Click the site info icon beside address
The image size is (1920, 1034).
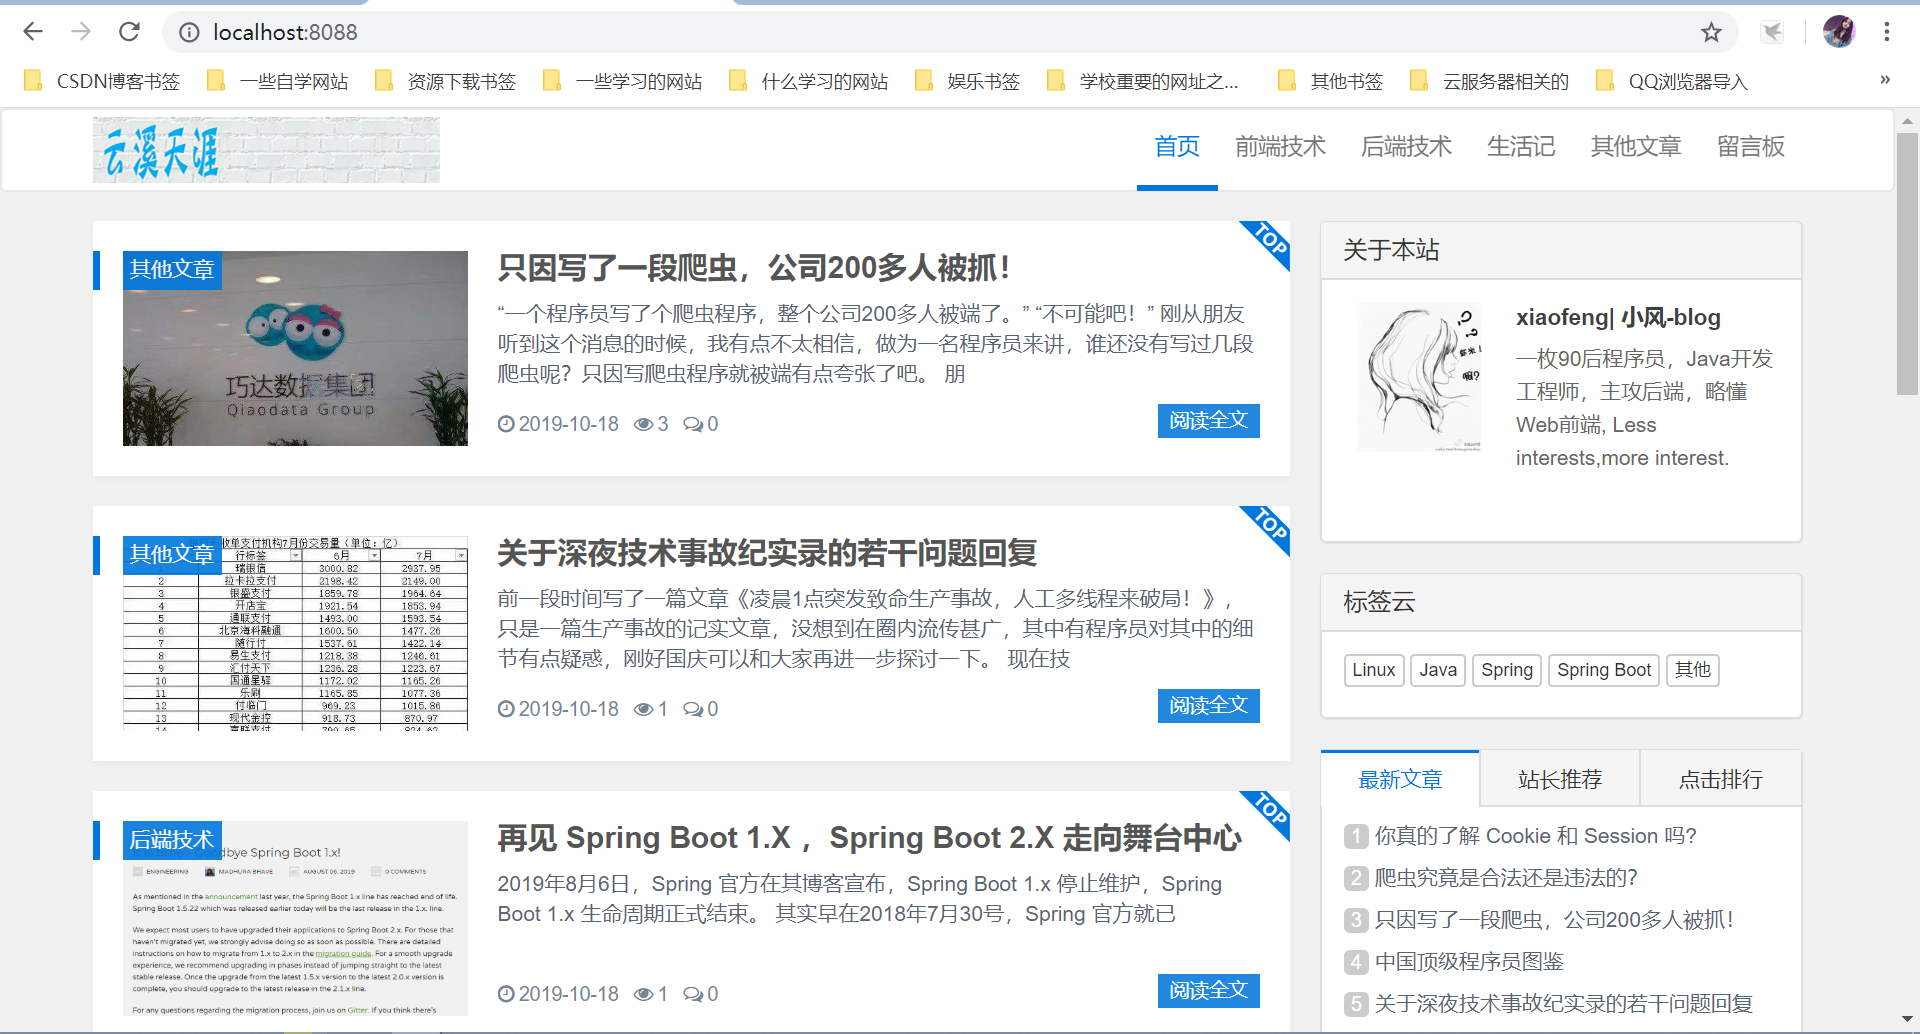189,33
